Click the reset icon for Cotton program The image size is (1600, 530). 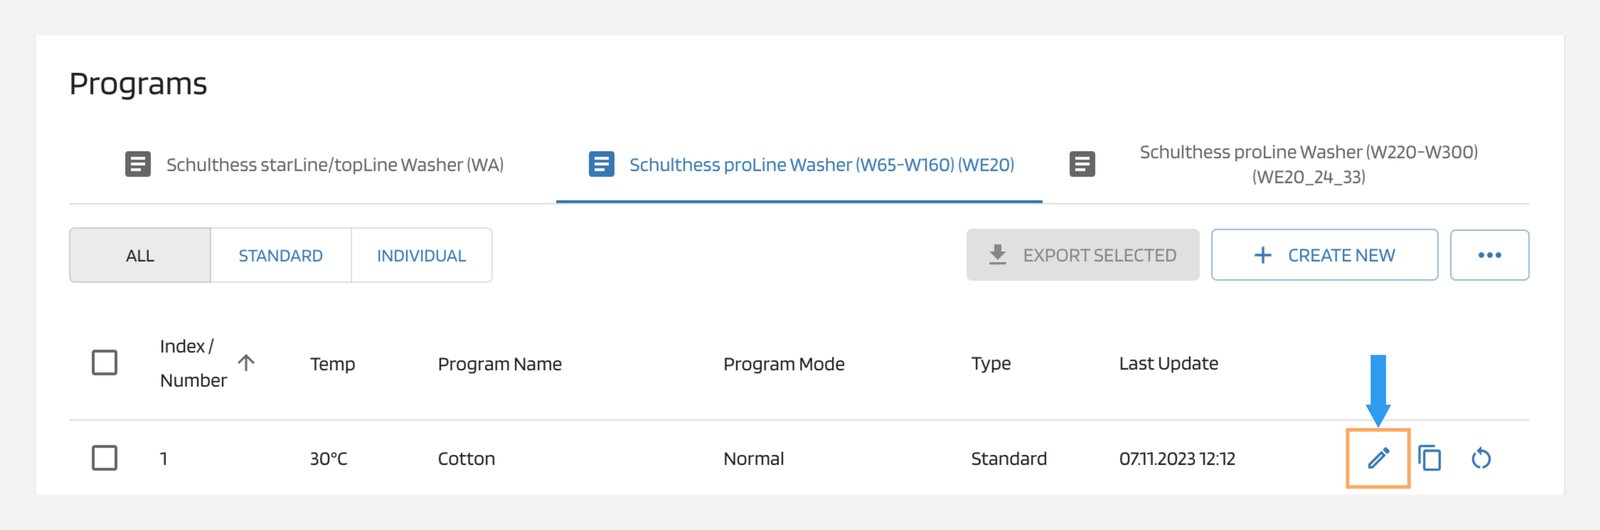point(1481,458)
